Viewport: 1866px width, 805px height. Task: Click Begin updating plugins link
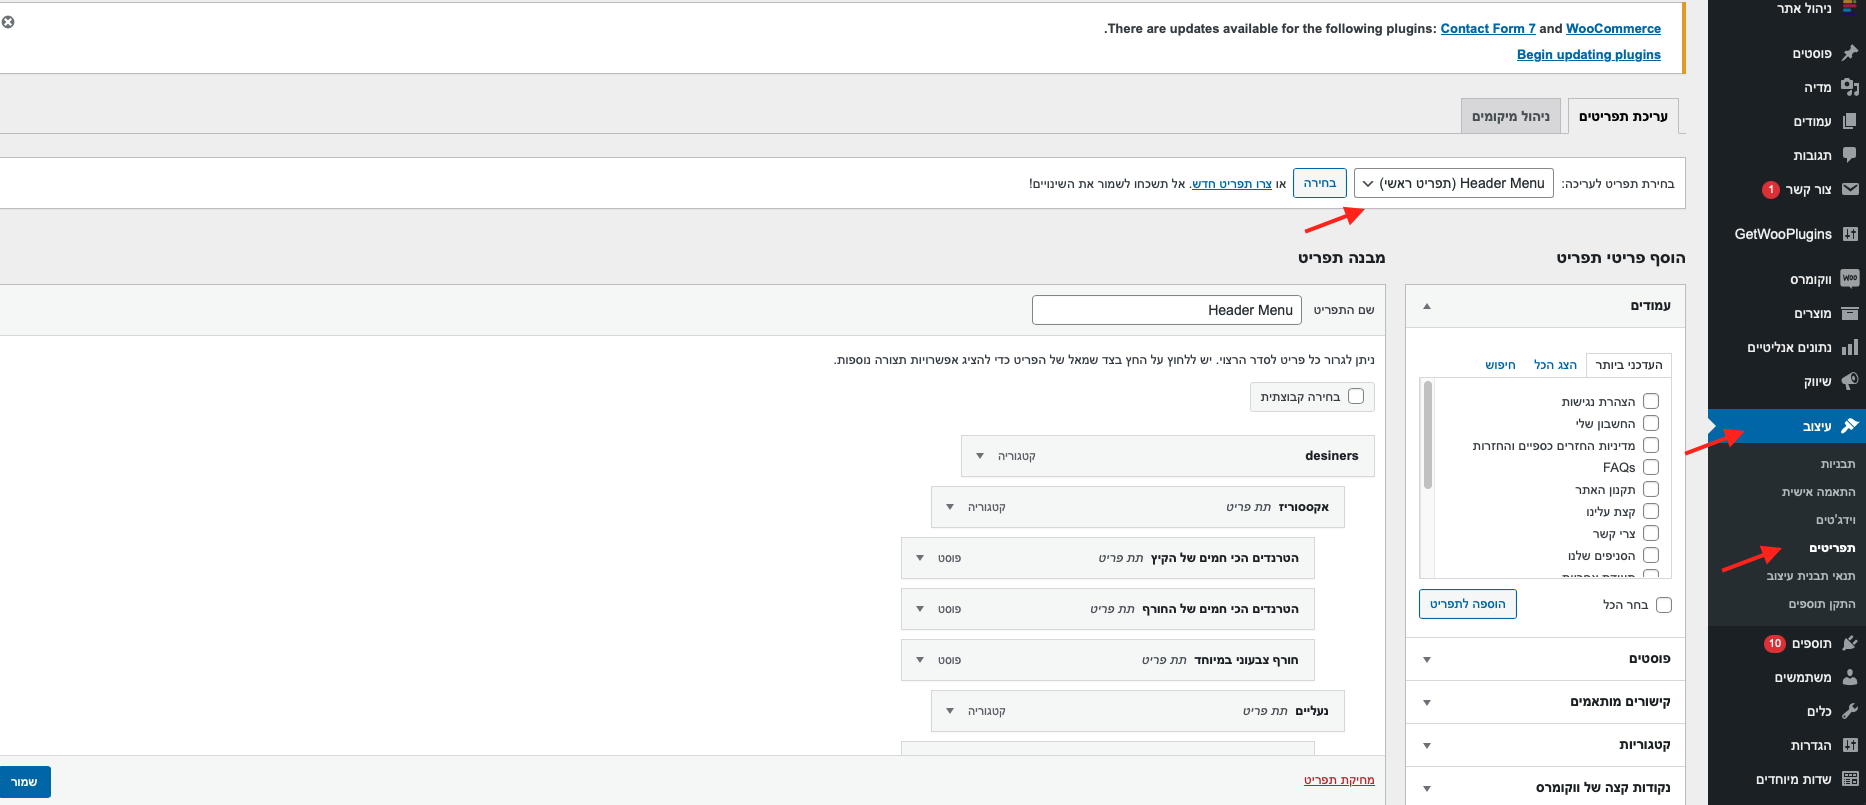coord(1588,54)
